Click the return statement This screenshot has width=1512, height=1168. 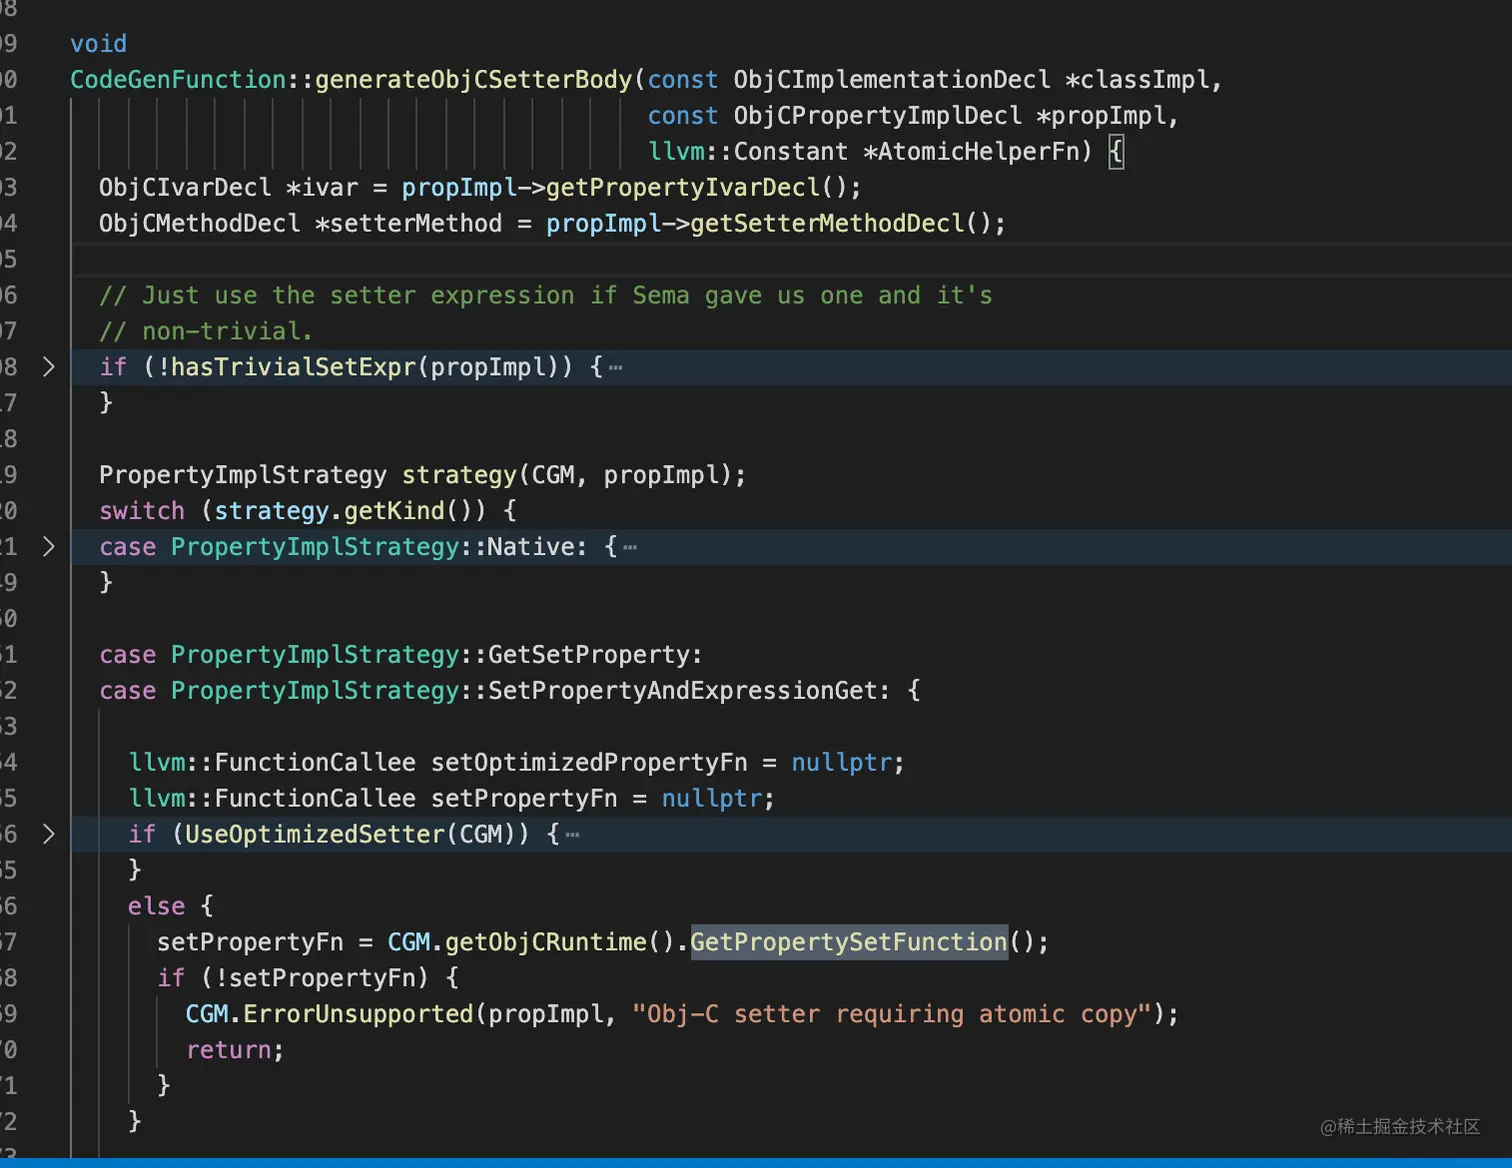click(x=235, y=1051)
